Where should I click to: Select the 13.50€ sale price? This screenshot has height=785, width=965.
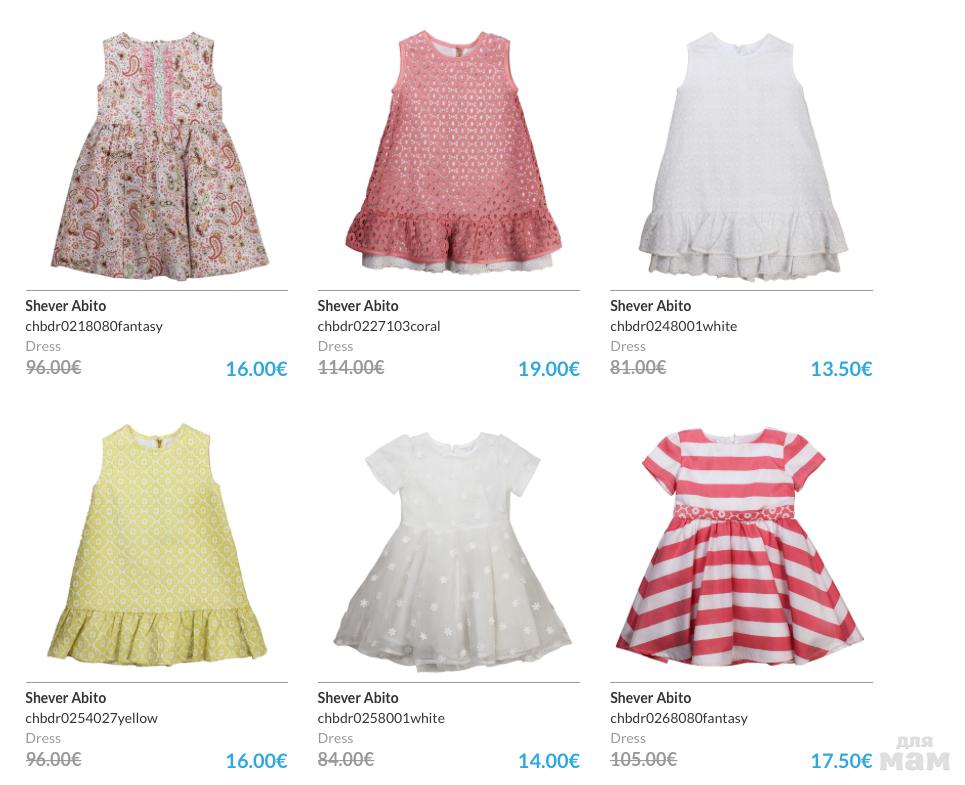tap(841, 369)
